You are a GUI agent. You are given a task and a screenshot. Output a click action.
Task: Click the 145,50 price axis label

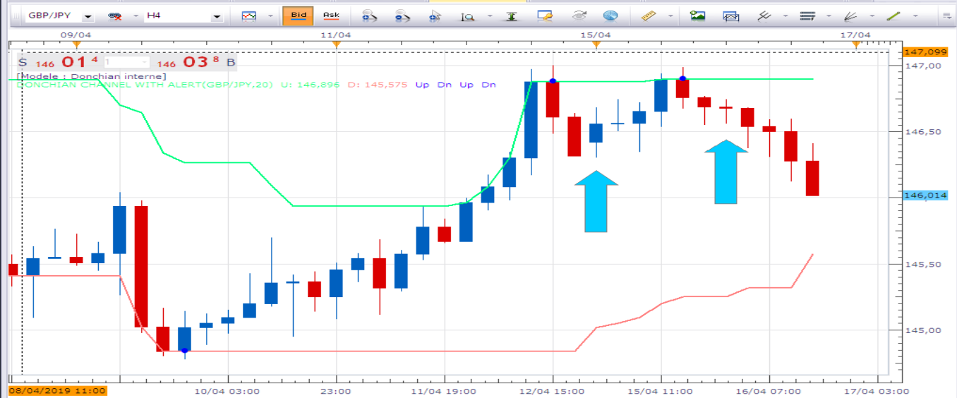[x=922, y=264]
